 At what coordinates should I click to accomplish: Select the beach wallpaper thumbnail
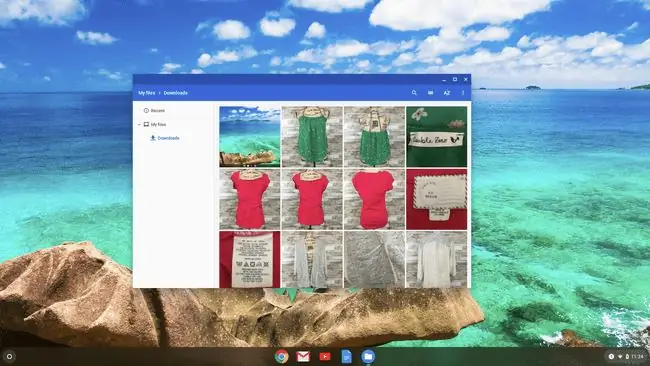pos(250,137)
